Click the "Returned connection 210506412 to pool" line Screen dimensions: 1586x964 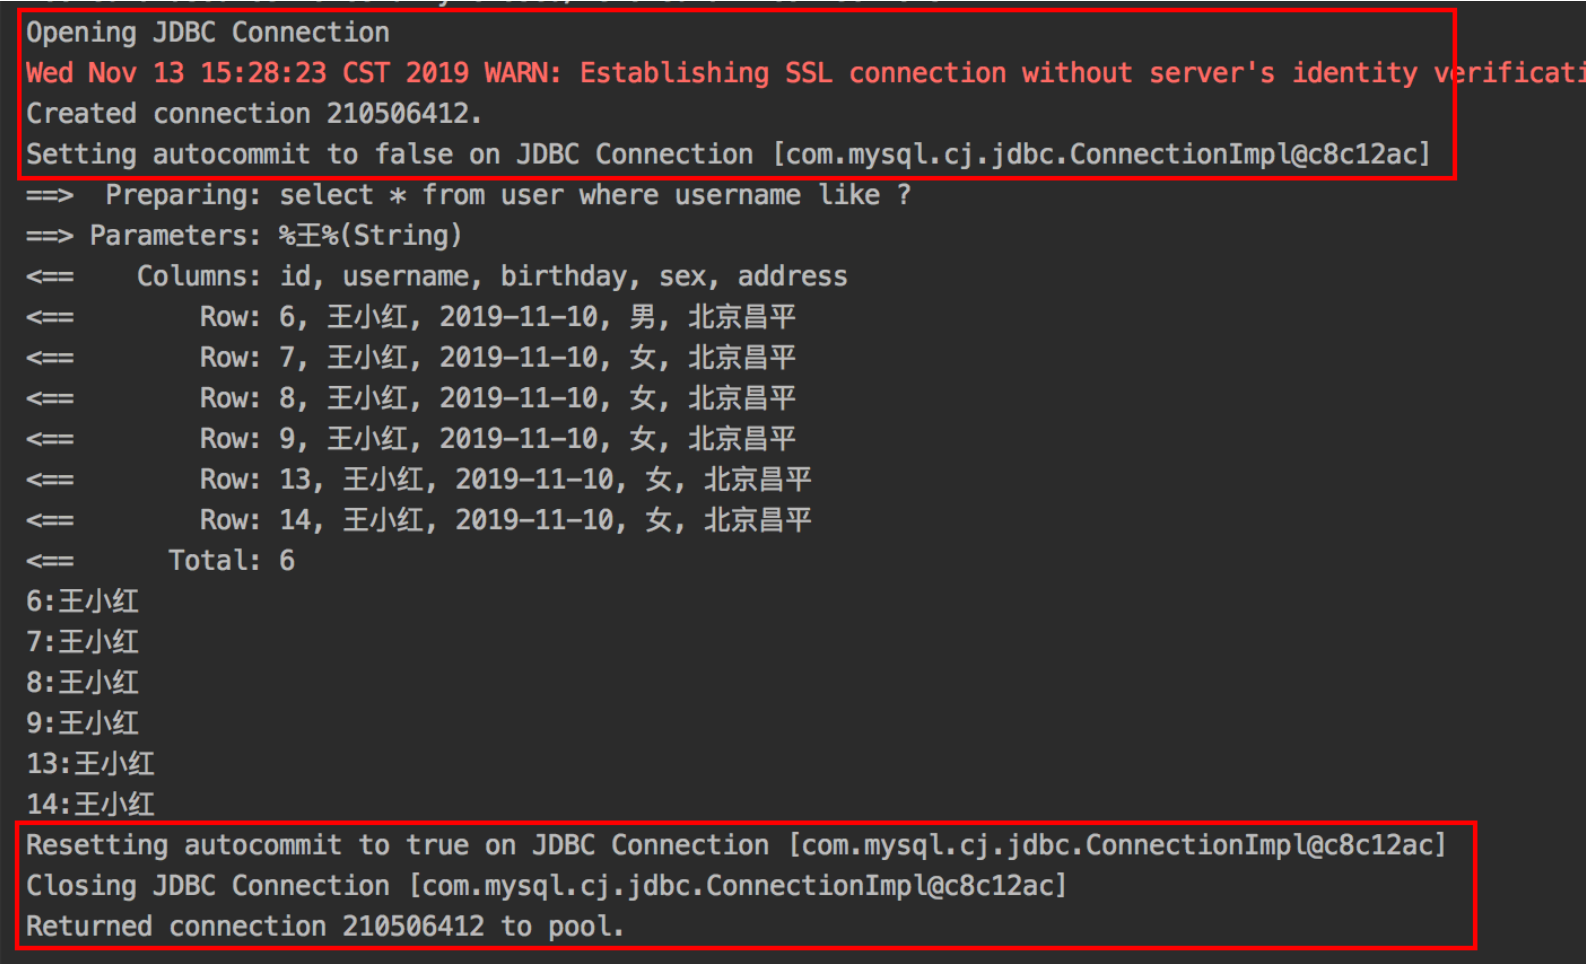(325, 927)
